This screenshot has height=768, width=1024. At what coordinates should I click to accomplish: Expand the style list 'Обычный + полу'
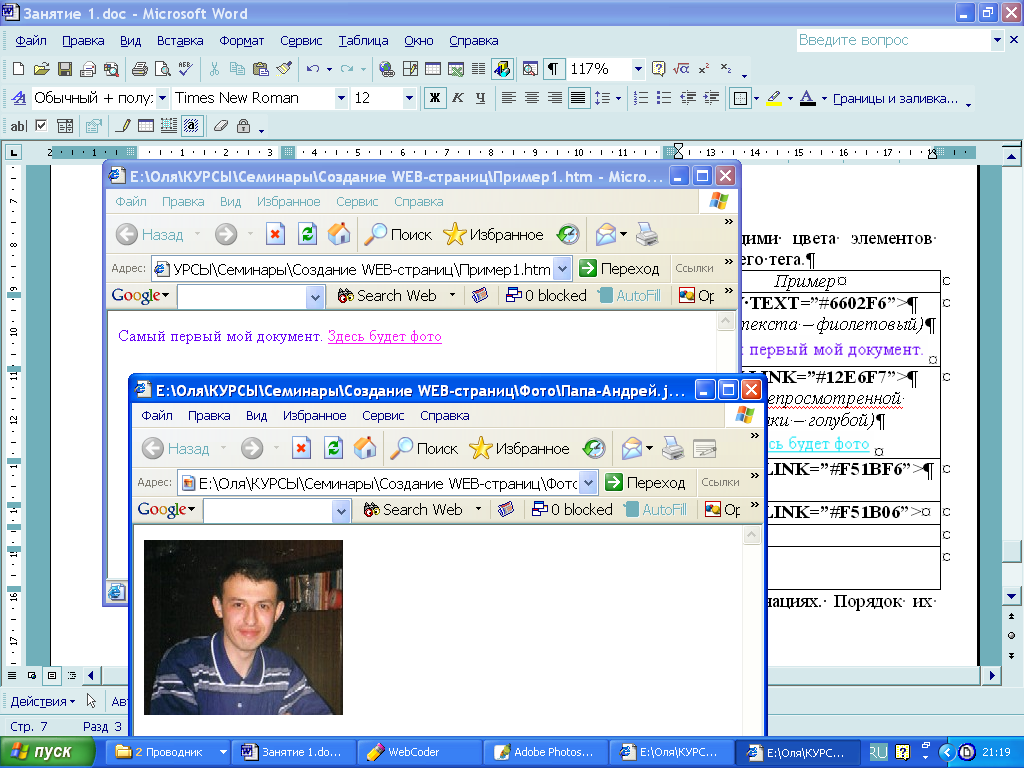162,98
